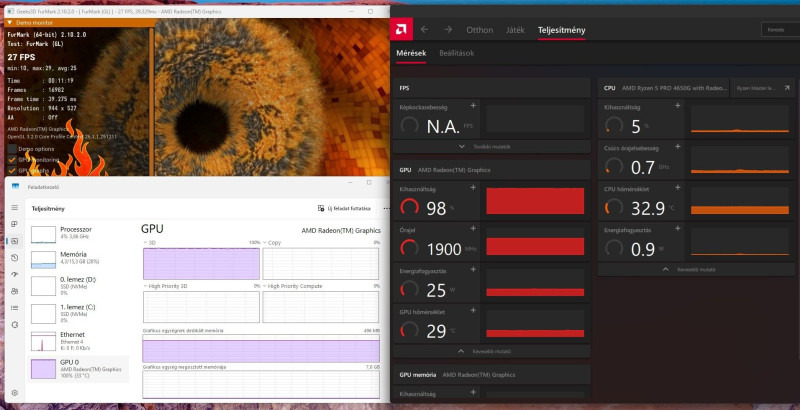Open the Beállítások sub-tab
Viewport: 800px width, 410px height.
(x=457, y=53)
